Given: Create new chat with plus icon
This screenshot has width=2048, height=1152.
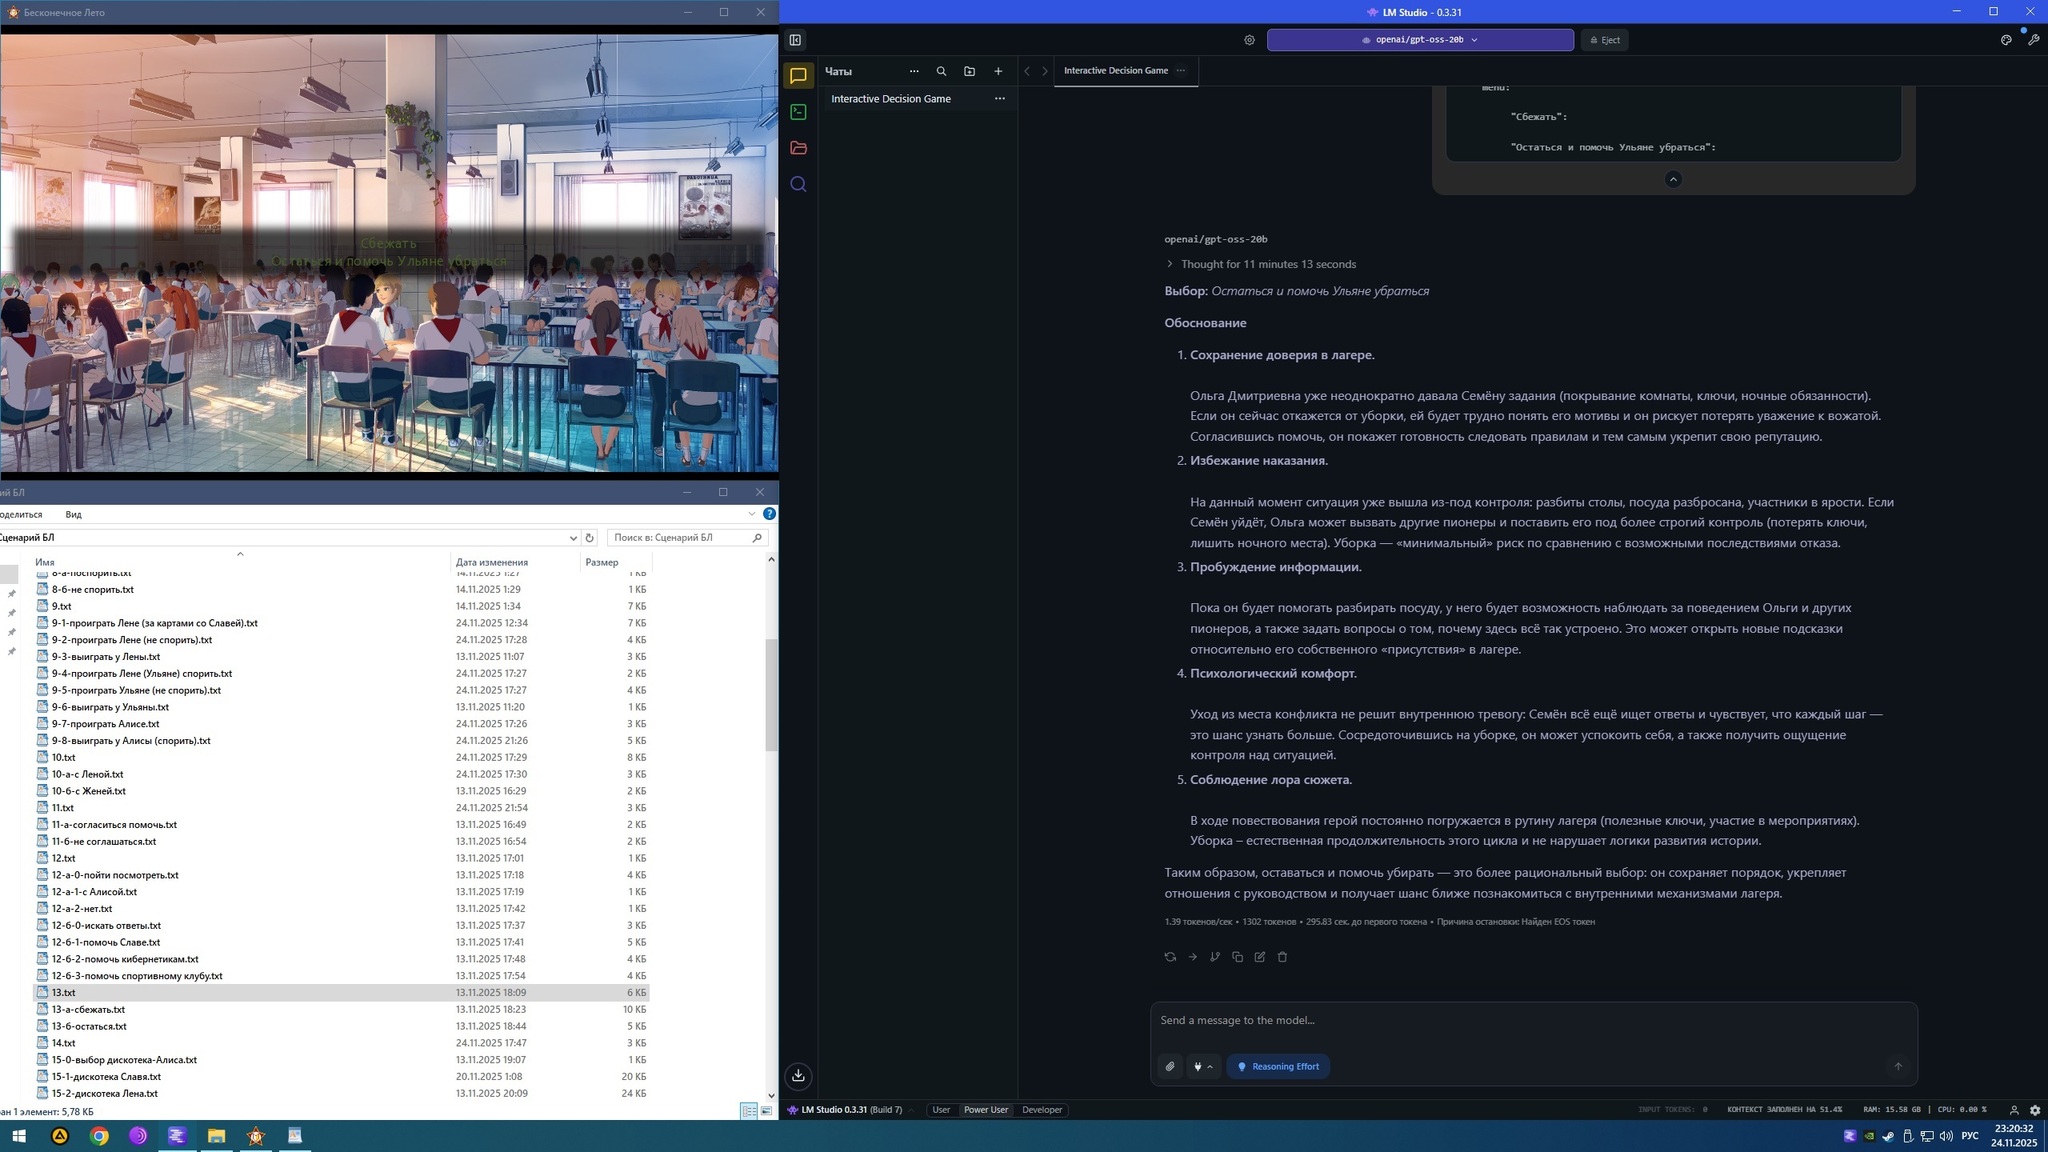Looking at the screenshot, I should [x=998, y=71].
